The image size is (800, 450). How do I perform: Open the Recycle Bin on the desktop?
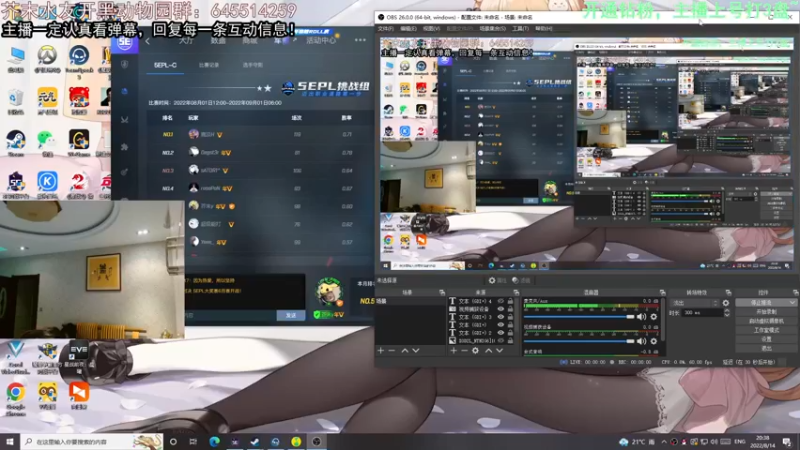(16, 101)
